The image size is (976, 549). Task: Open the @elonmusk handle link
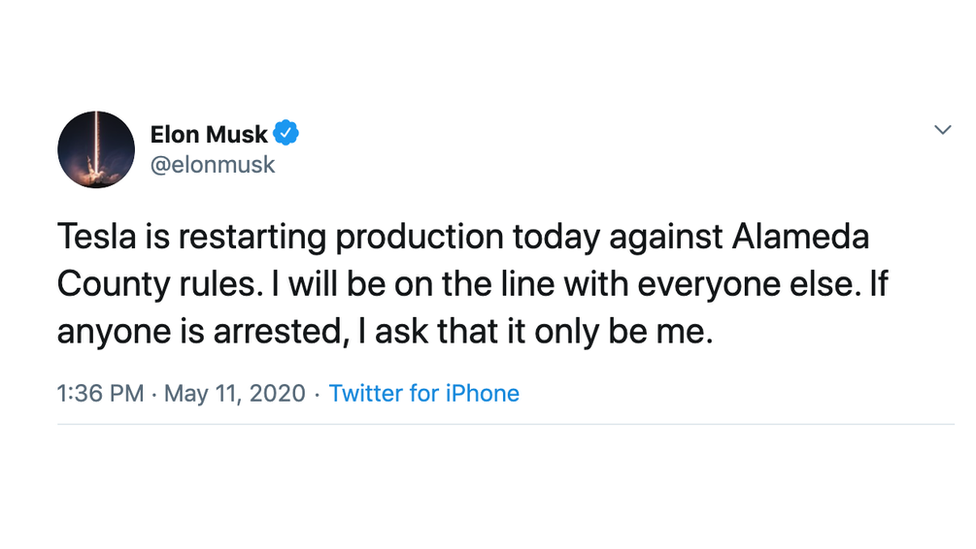212,165
